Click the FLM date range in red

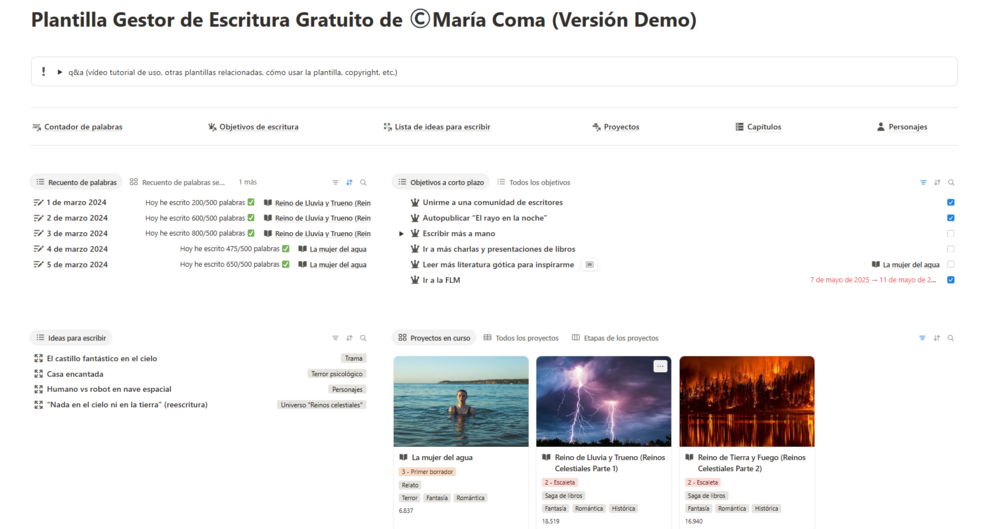(x=873, y=280)
